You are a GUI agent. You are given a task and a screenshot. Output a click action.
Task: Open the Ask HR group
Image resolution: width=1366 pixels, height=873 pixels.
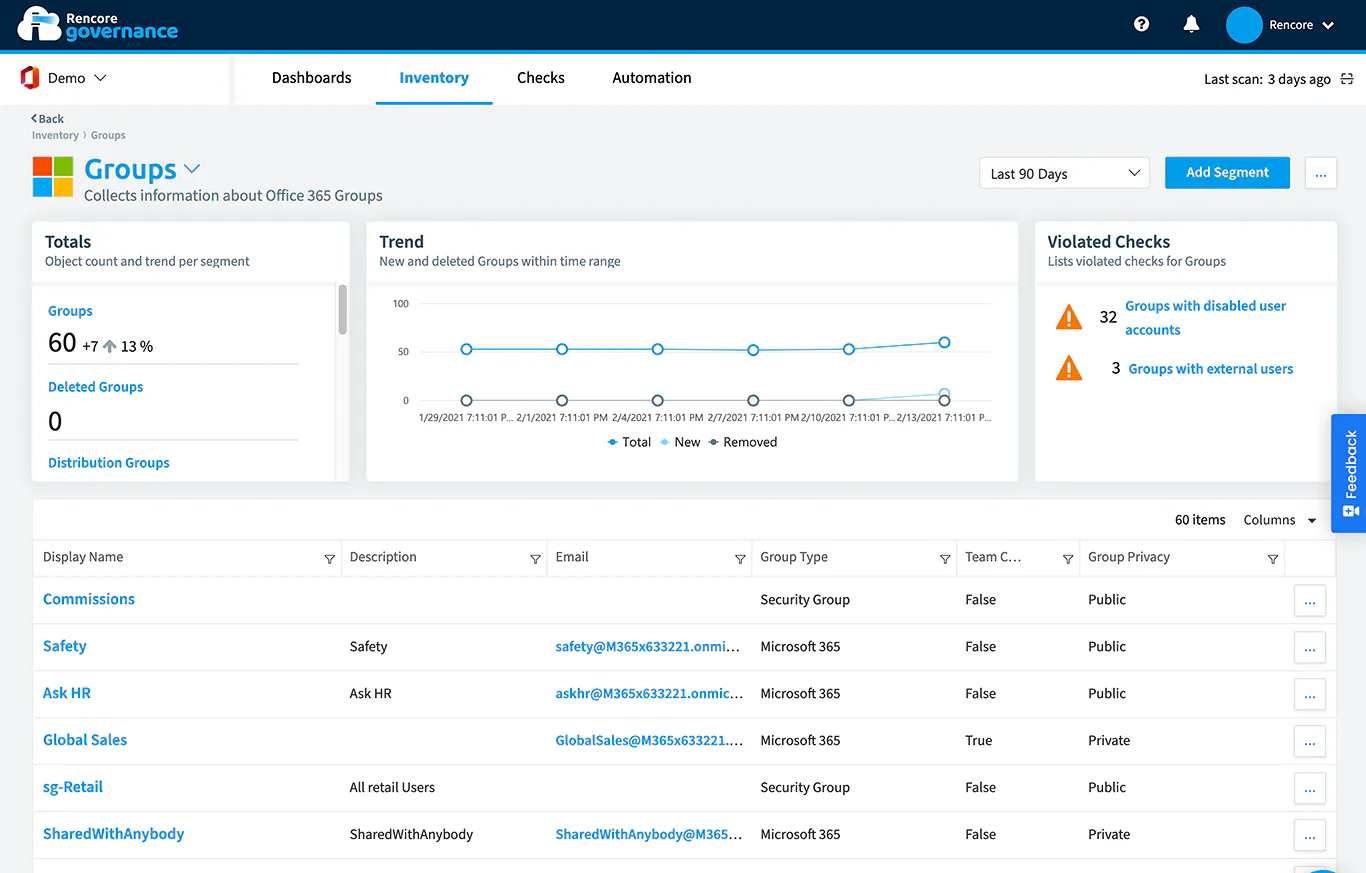pos(67,693)
